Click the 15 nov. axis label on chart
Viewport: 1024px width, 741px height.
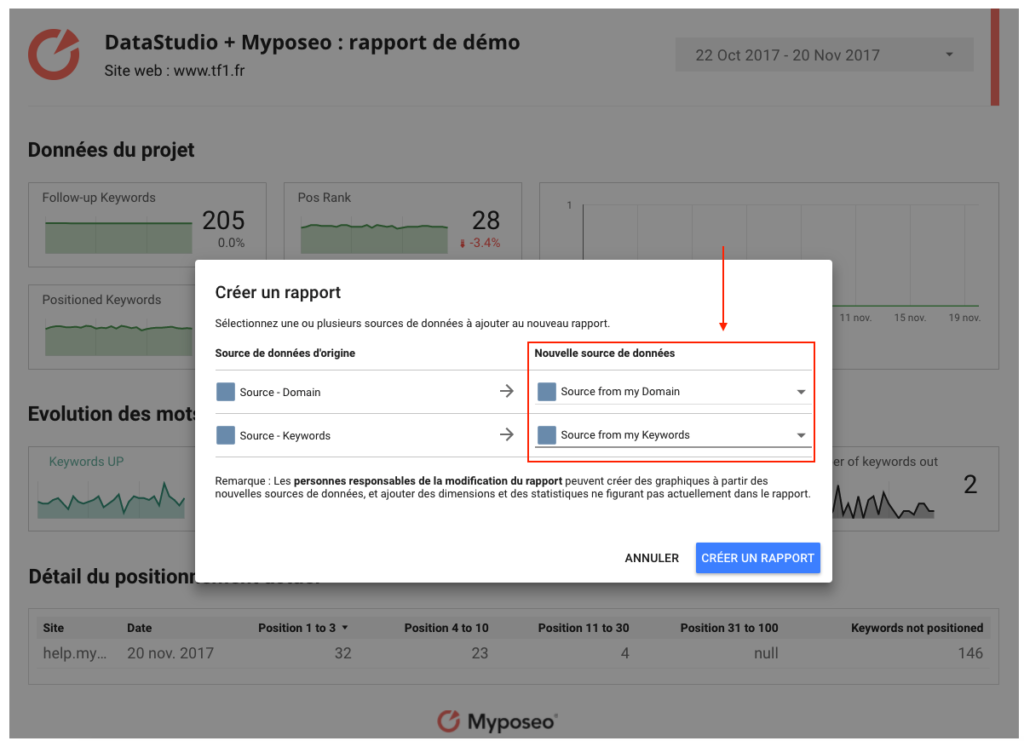pyautogui.click(x=910, y=318)
